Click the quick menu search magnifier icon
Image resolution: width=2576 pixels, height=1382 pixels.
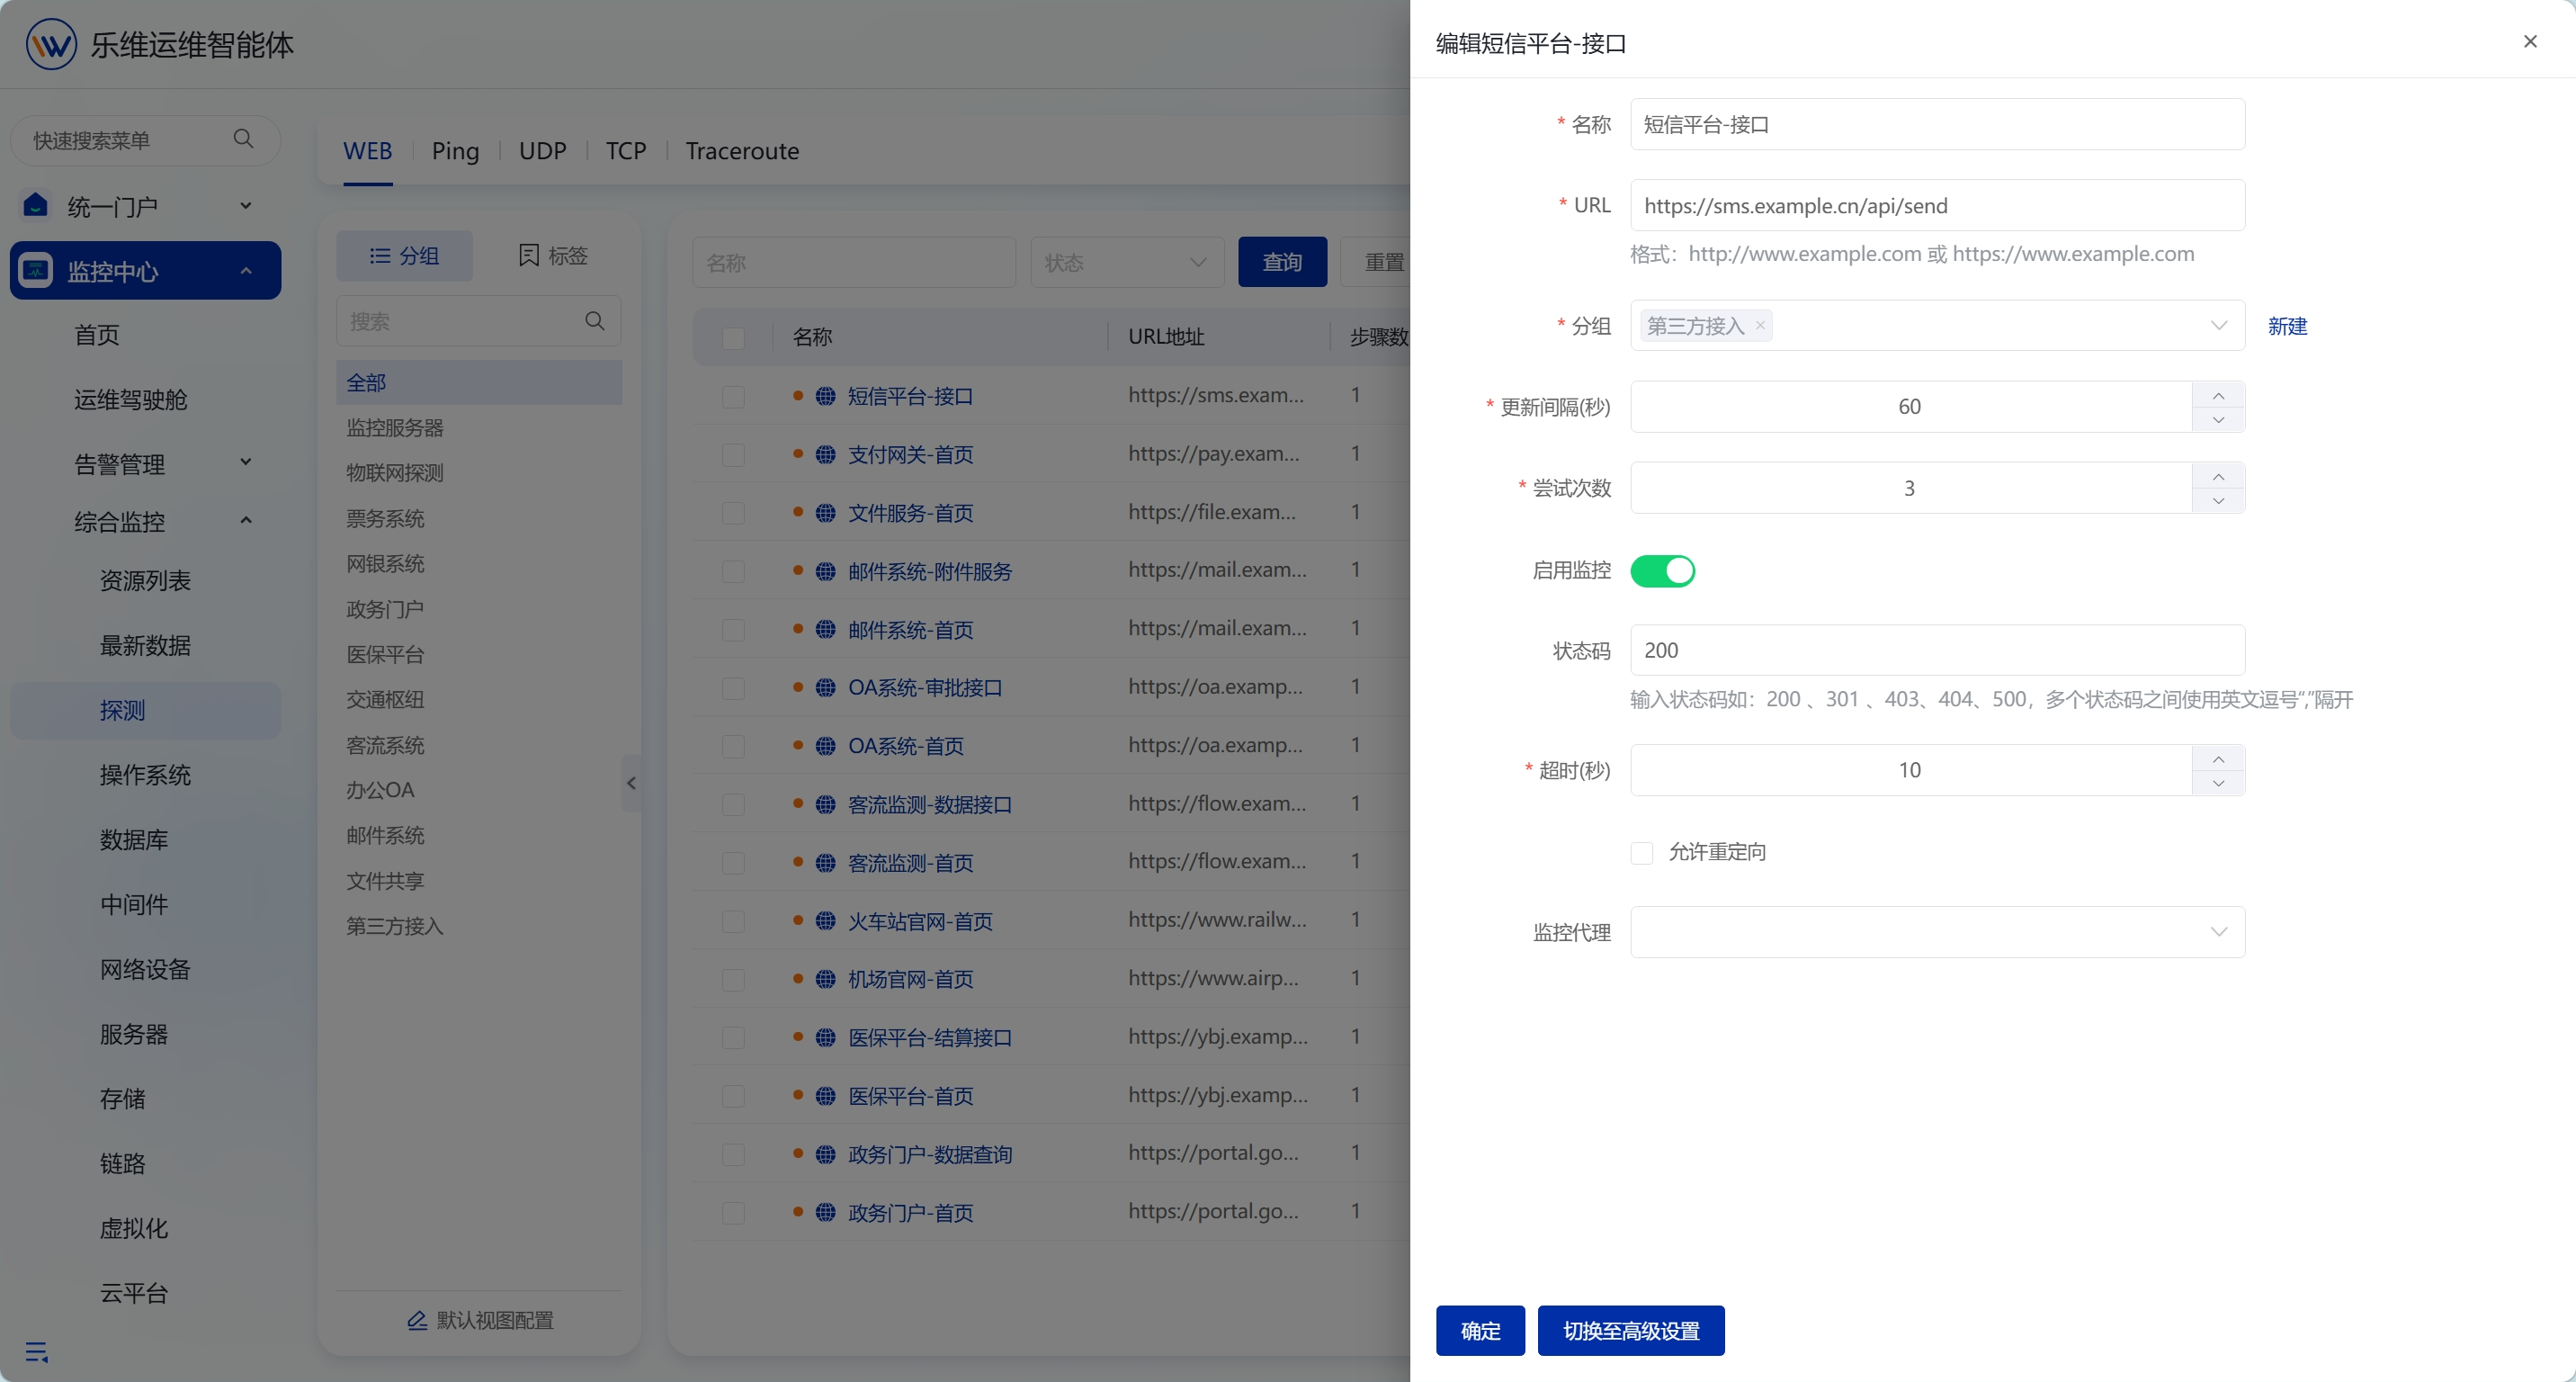click(243, 139)
